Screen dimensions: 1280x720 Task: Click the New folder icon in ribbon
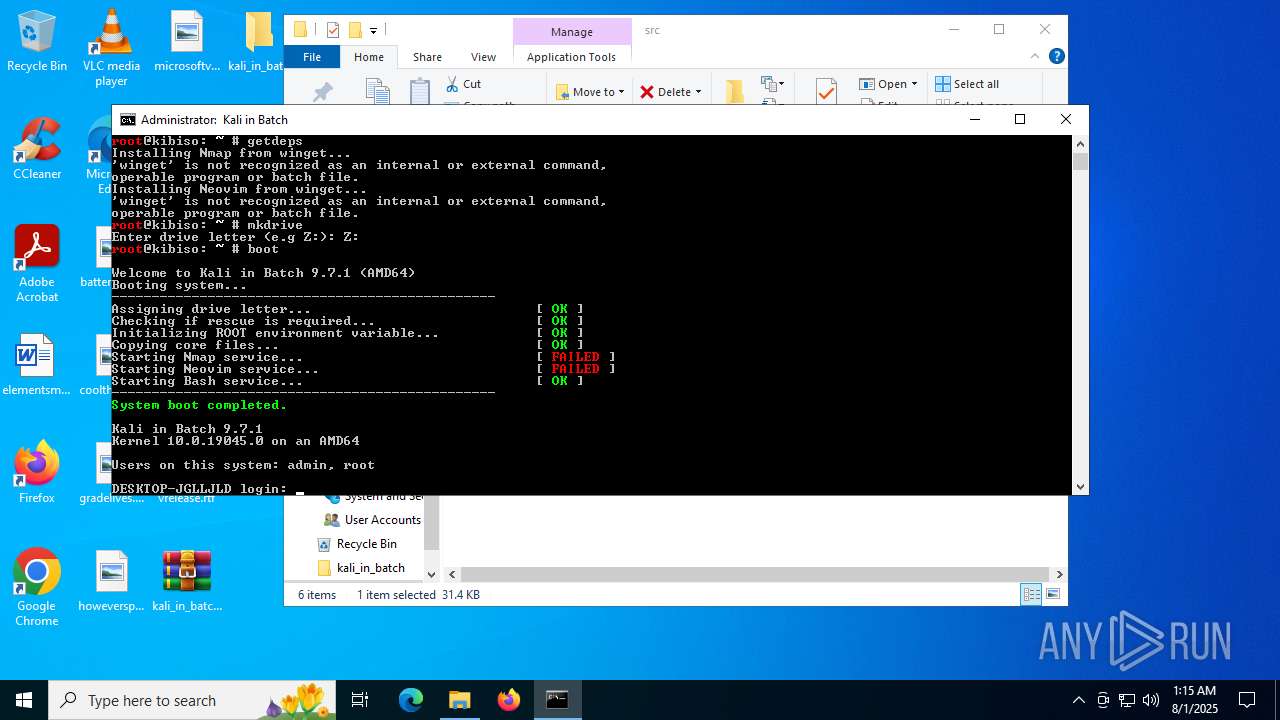click(x=735, y=92)
